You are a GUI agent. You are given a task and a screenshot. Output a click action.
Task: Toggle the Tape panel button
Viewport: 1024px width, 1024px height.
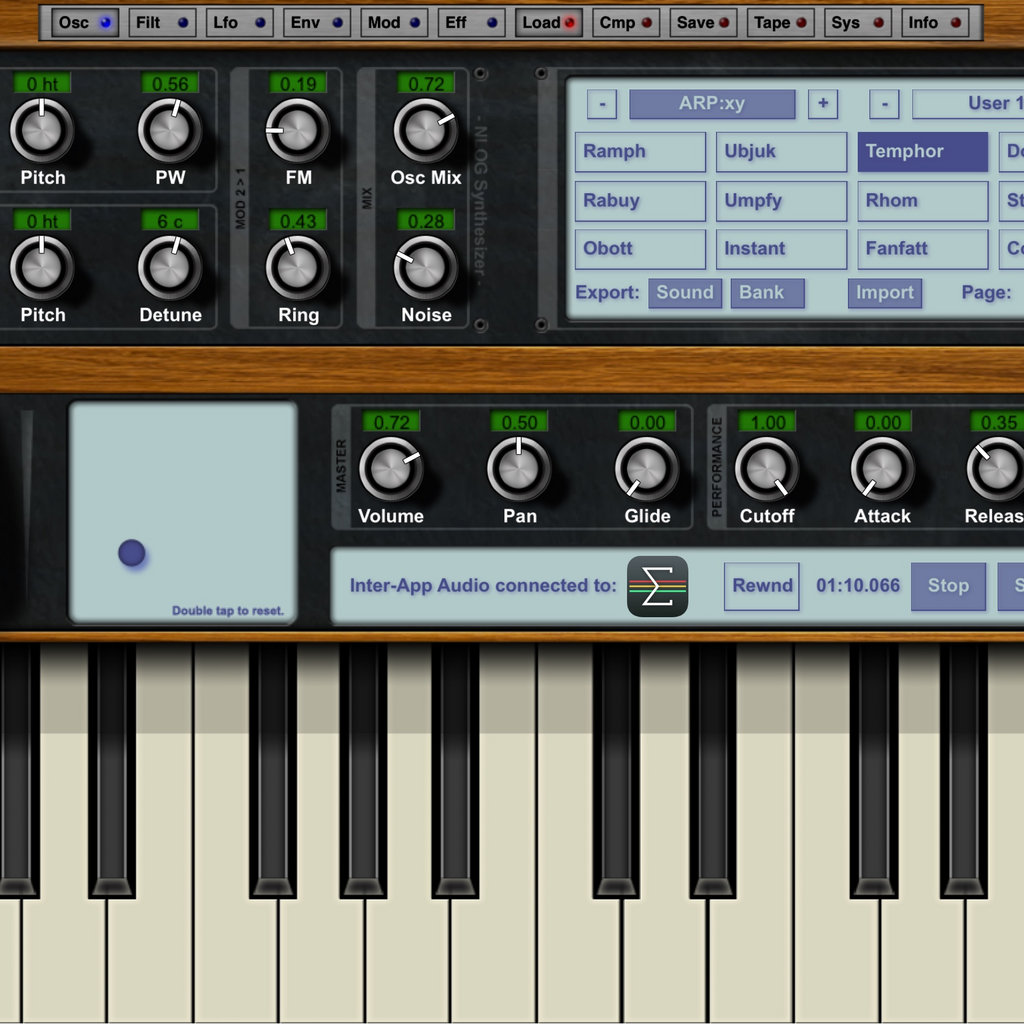tap(782, 22)
